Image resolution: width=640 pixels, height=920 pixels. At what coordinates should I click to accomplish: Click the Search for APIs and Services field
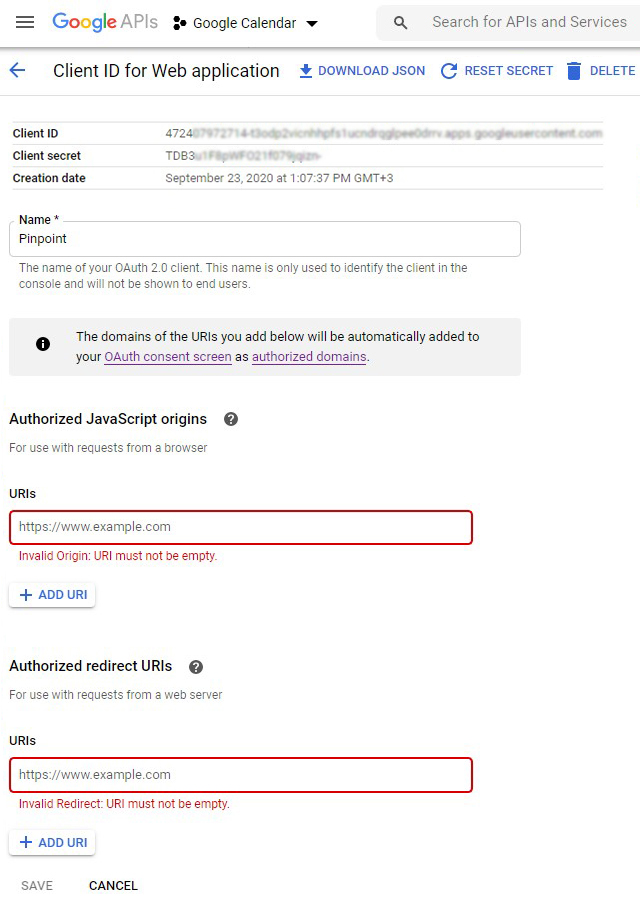pyautogui.click(x=529, y=22)
